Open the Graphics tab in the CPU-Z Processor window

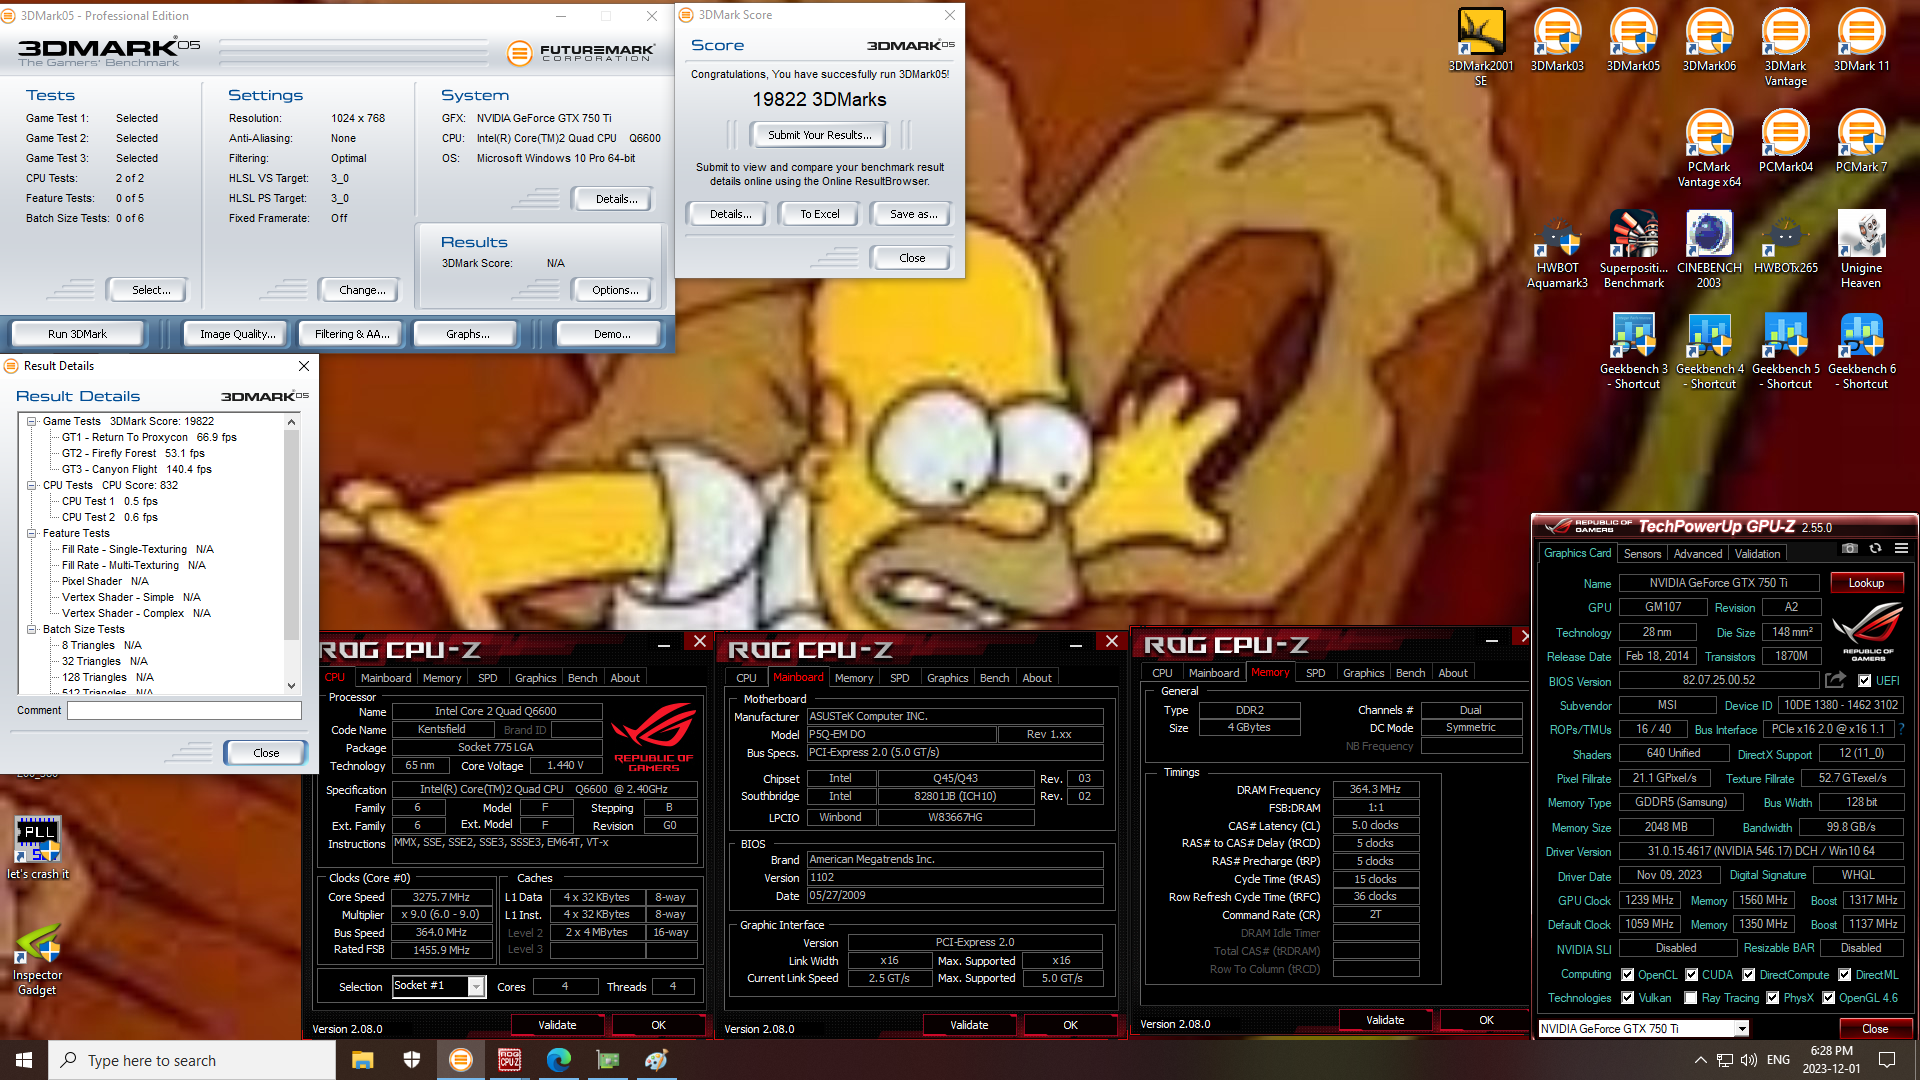point(535,678)
